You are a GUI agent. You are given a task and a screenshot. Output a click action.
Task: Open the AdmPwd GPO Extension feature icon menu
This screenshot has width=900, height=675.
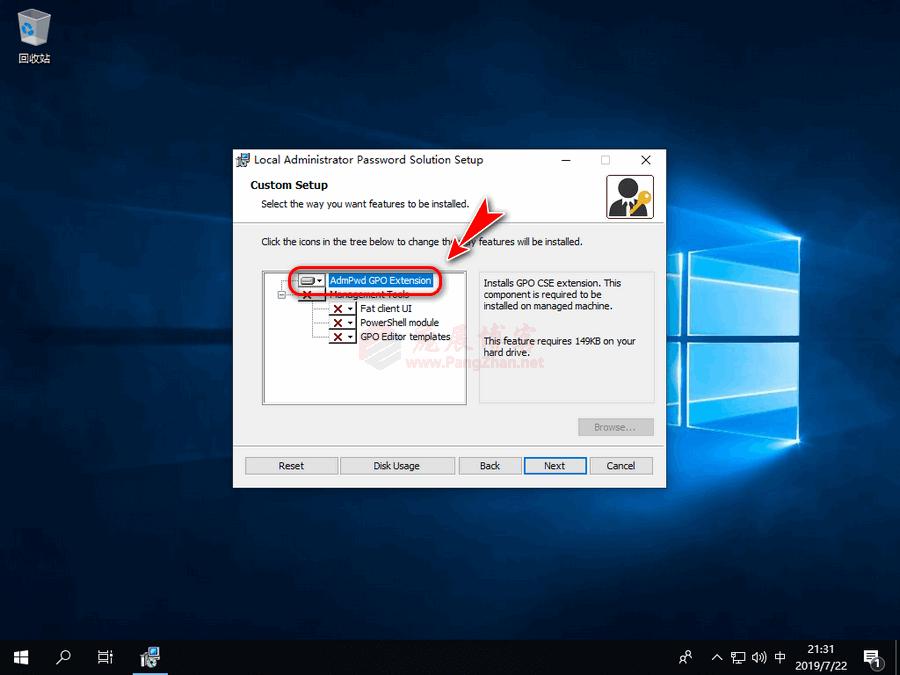pyautogui.click(x=308, y=280)
